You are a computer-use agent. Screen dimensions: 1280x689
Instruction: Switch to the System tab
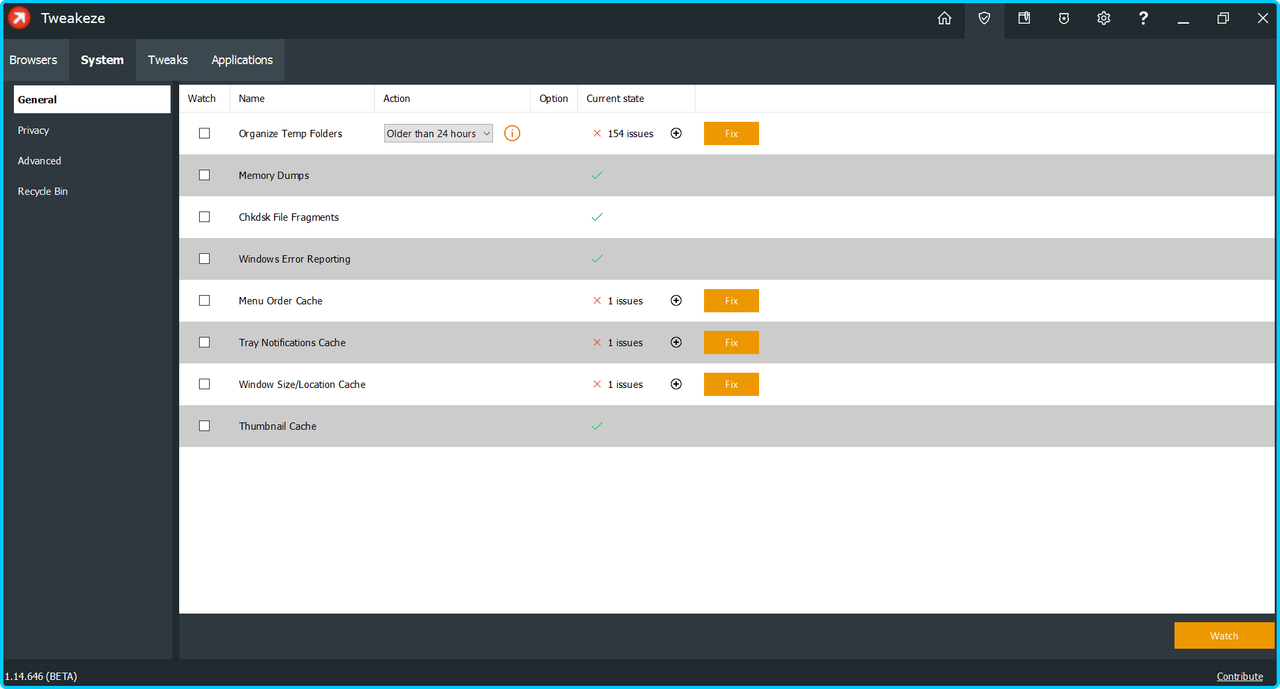[102, 60]
